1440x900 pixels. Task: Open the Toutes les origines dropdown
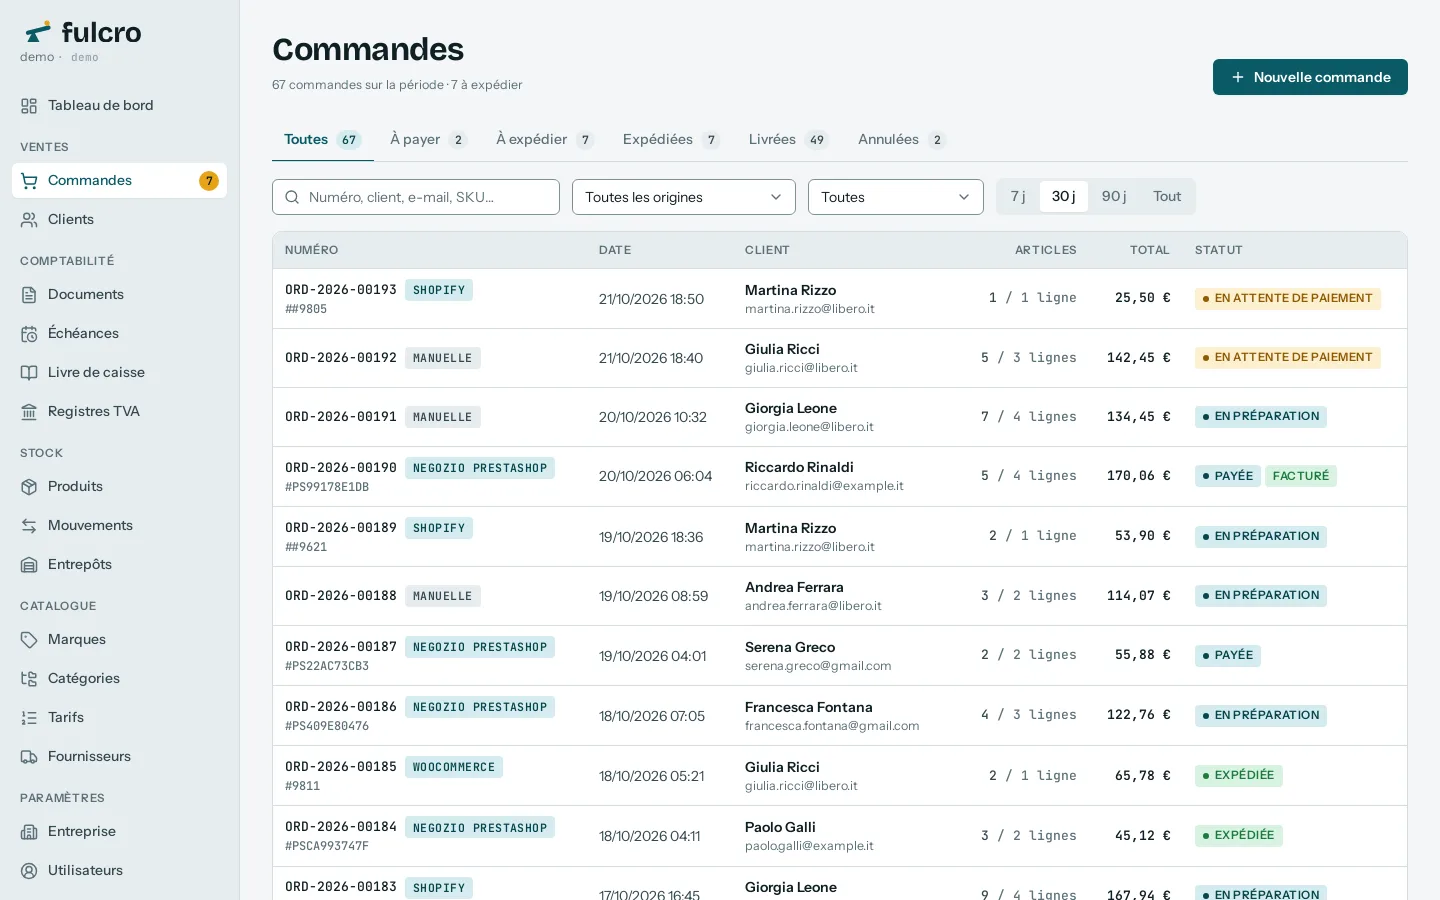tap(684, 197)
